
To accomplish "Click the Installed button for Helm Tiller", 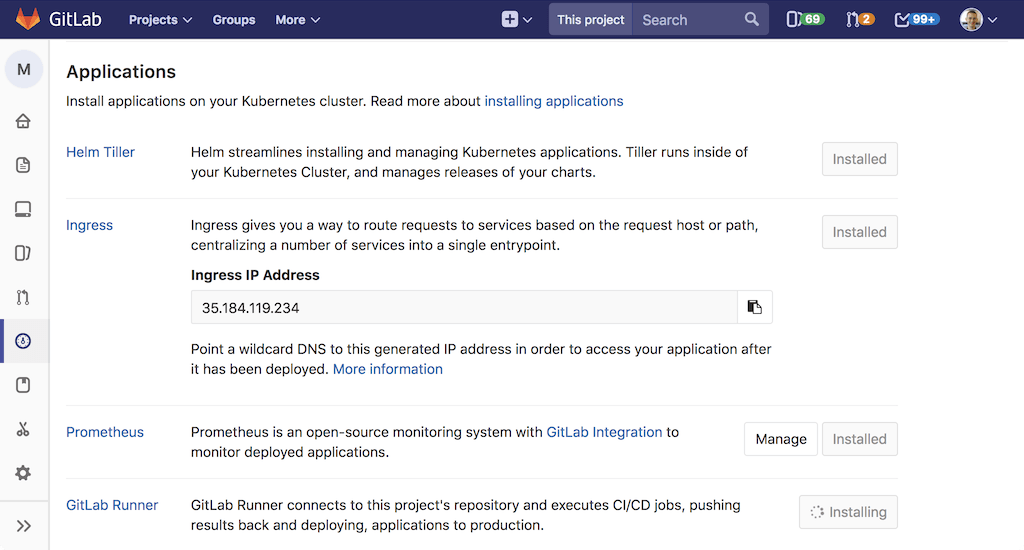I will 859,159.
